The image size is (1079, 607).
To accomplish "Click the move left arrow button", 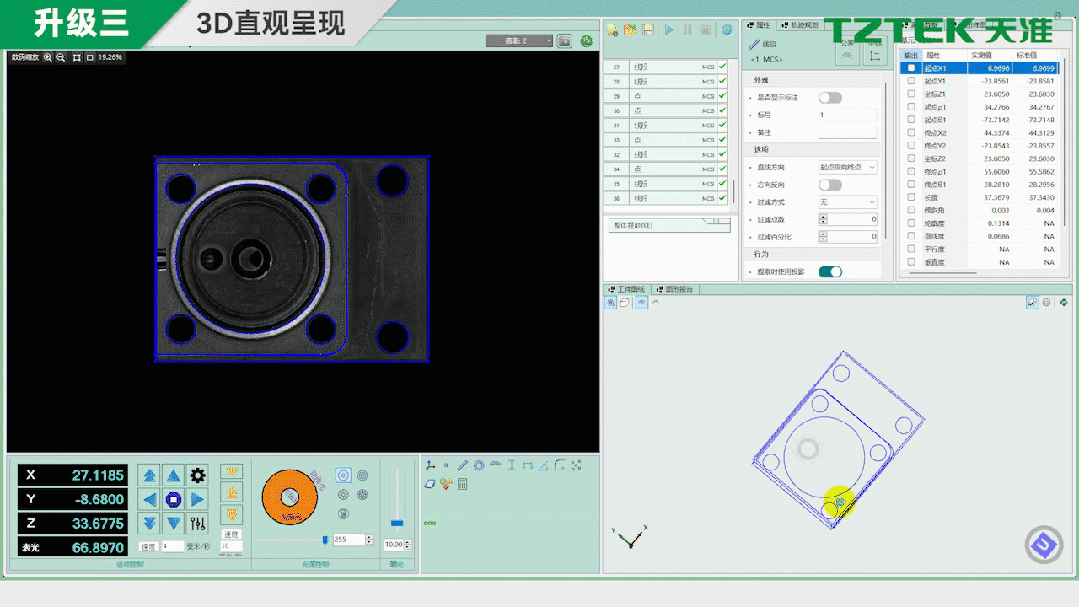I will click(149, 499).
